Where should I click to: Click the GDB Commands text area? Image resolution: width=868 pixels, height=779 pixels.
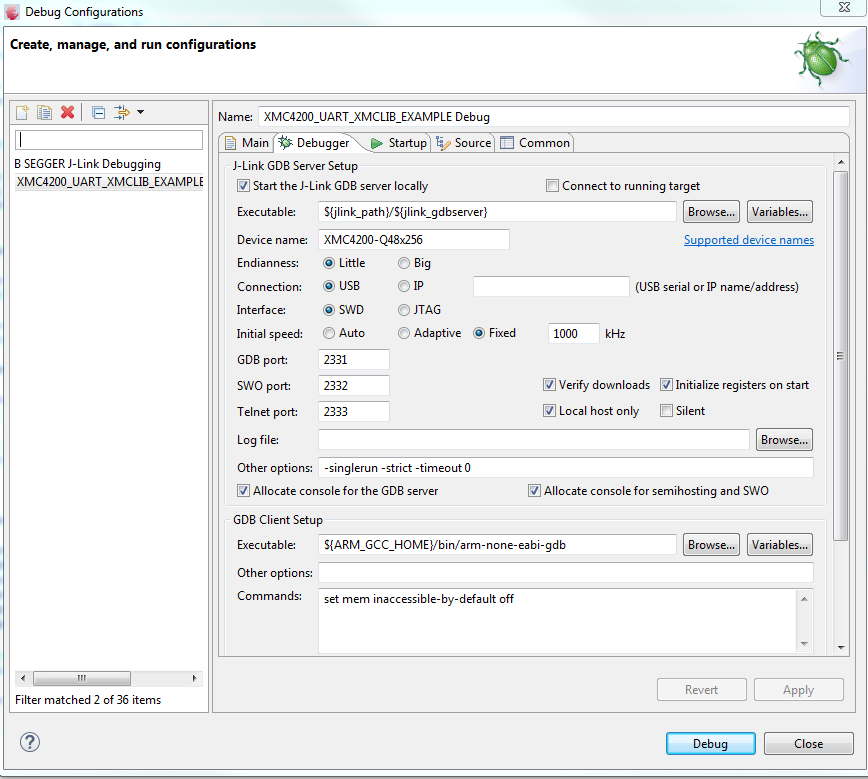(x=557, y=621)
